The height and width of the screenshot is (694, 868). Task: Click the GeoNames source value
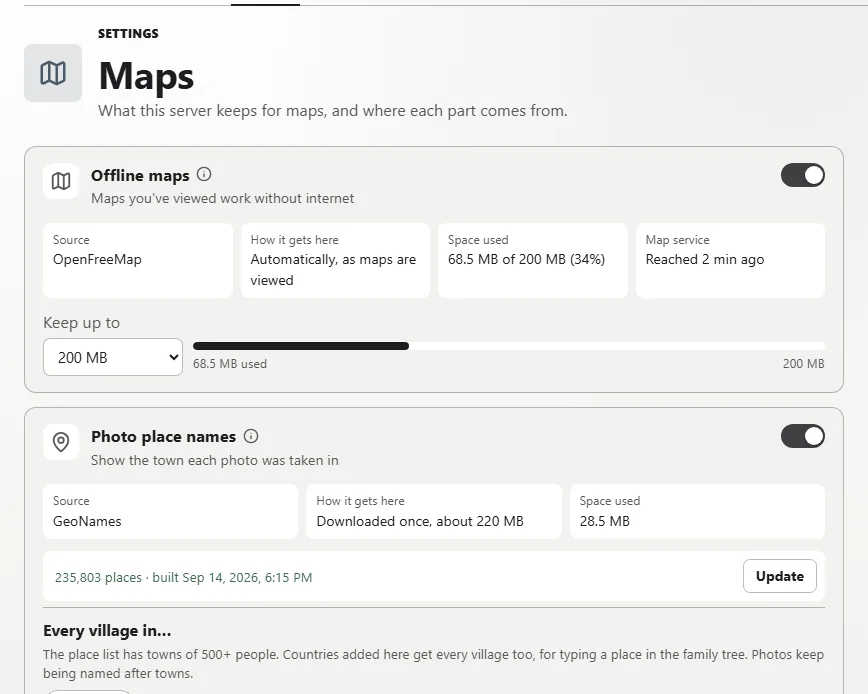tap(87, 521)
